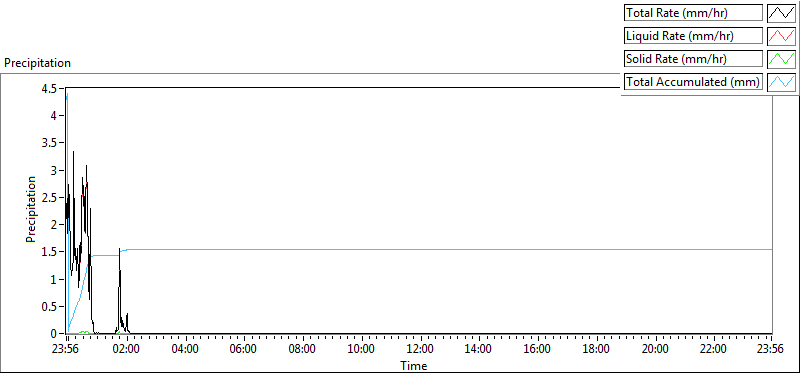Click the 02:00 tick label on the time axis

pos(126,350)
